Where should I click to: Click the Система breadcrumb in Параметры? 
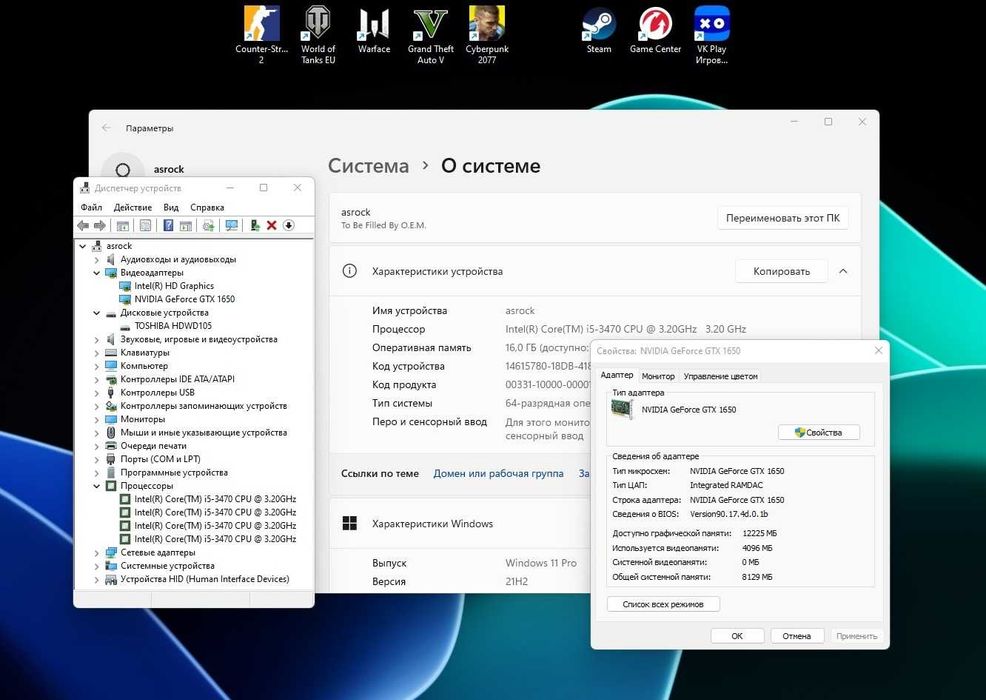(x=368, y=165)
